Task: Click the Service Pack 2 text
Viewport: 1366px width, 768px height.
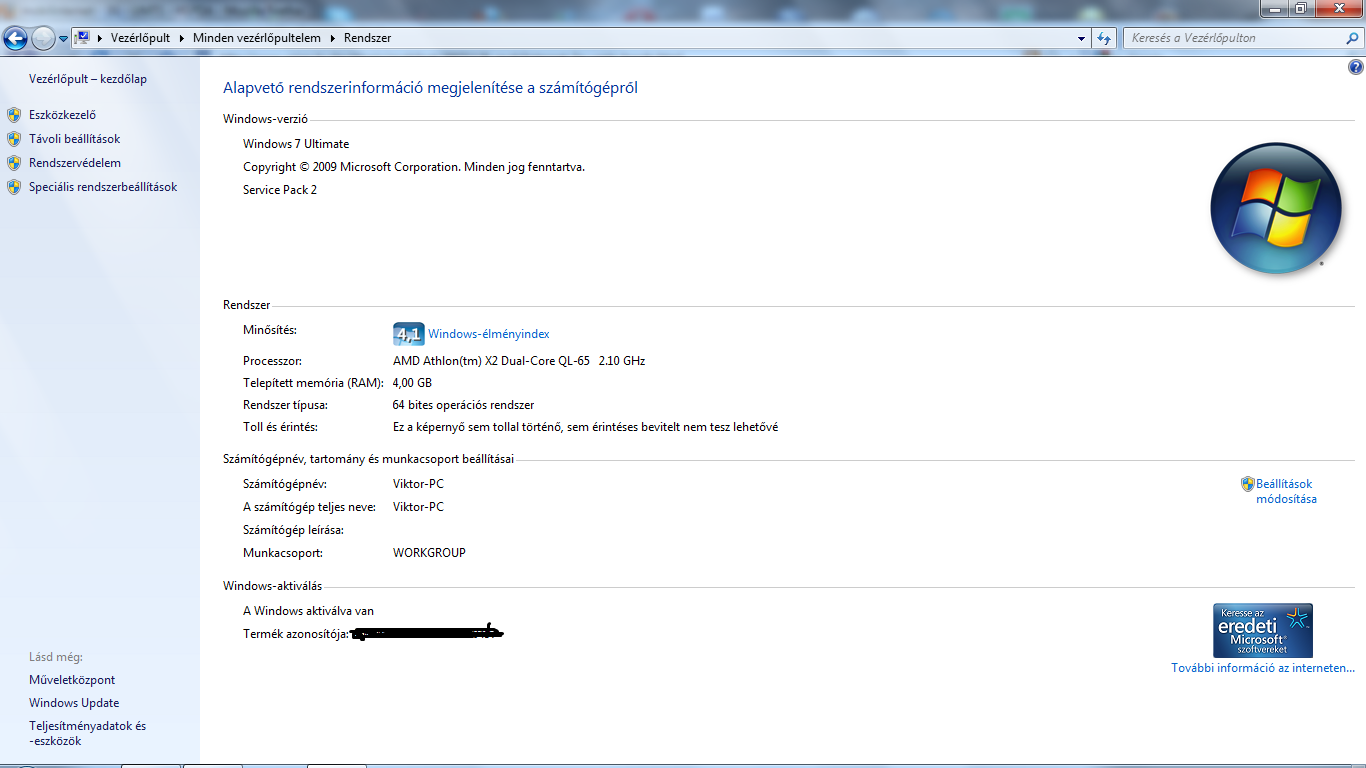Action: 280,190
